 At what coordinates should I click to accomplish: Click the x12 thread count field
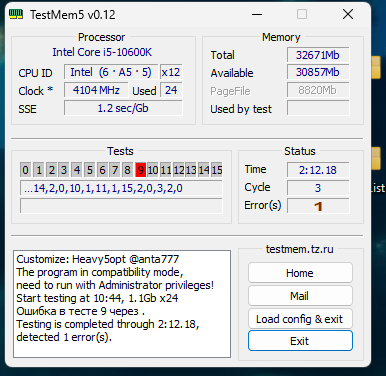171,72
